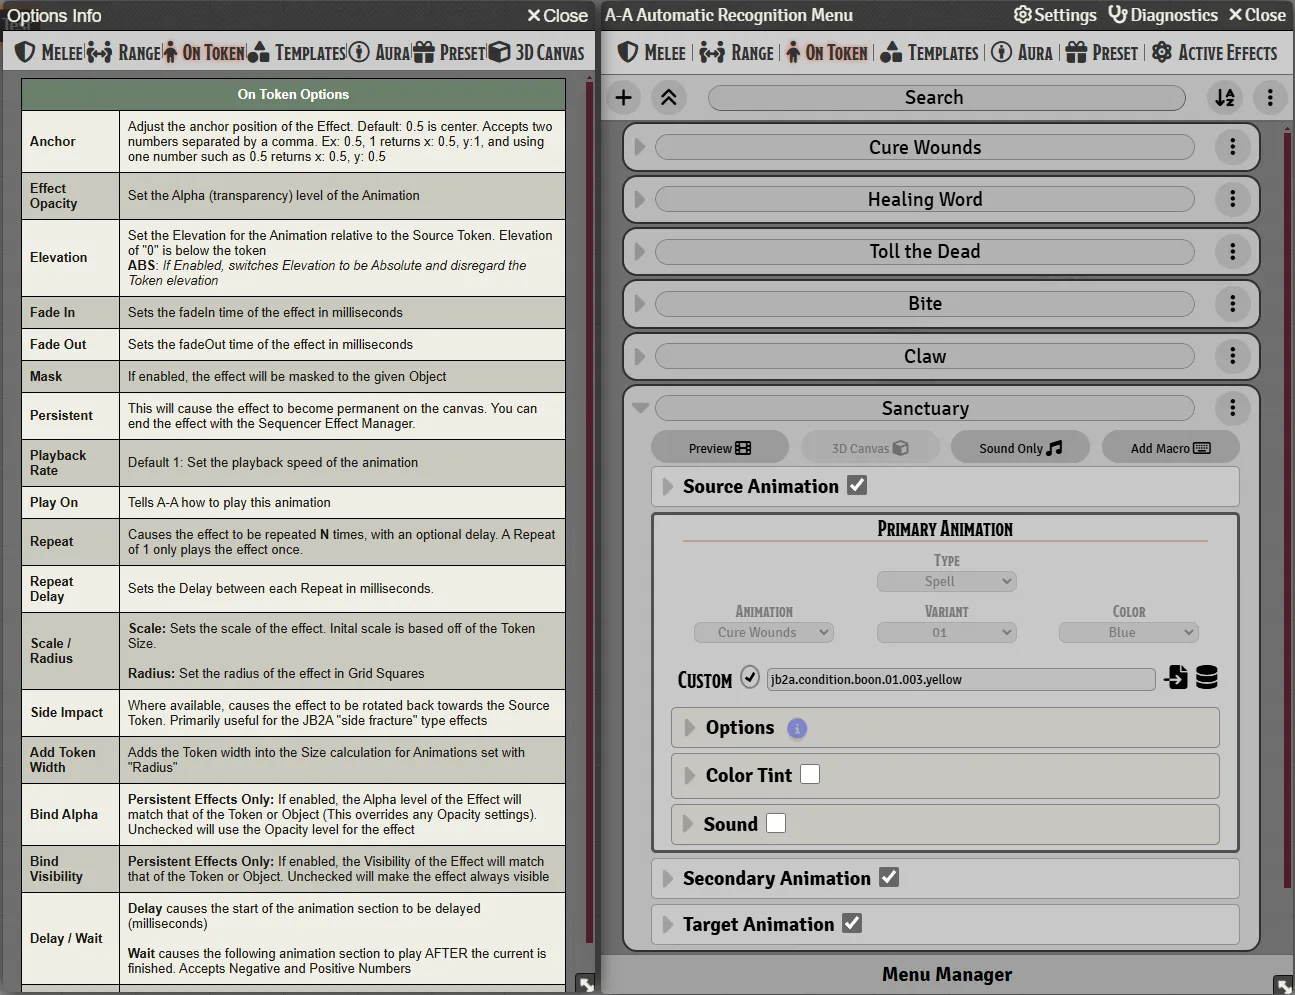Click the Sanctuary name field
This screenshot has width=1295, height=995.
[x=925, y=408]
